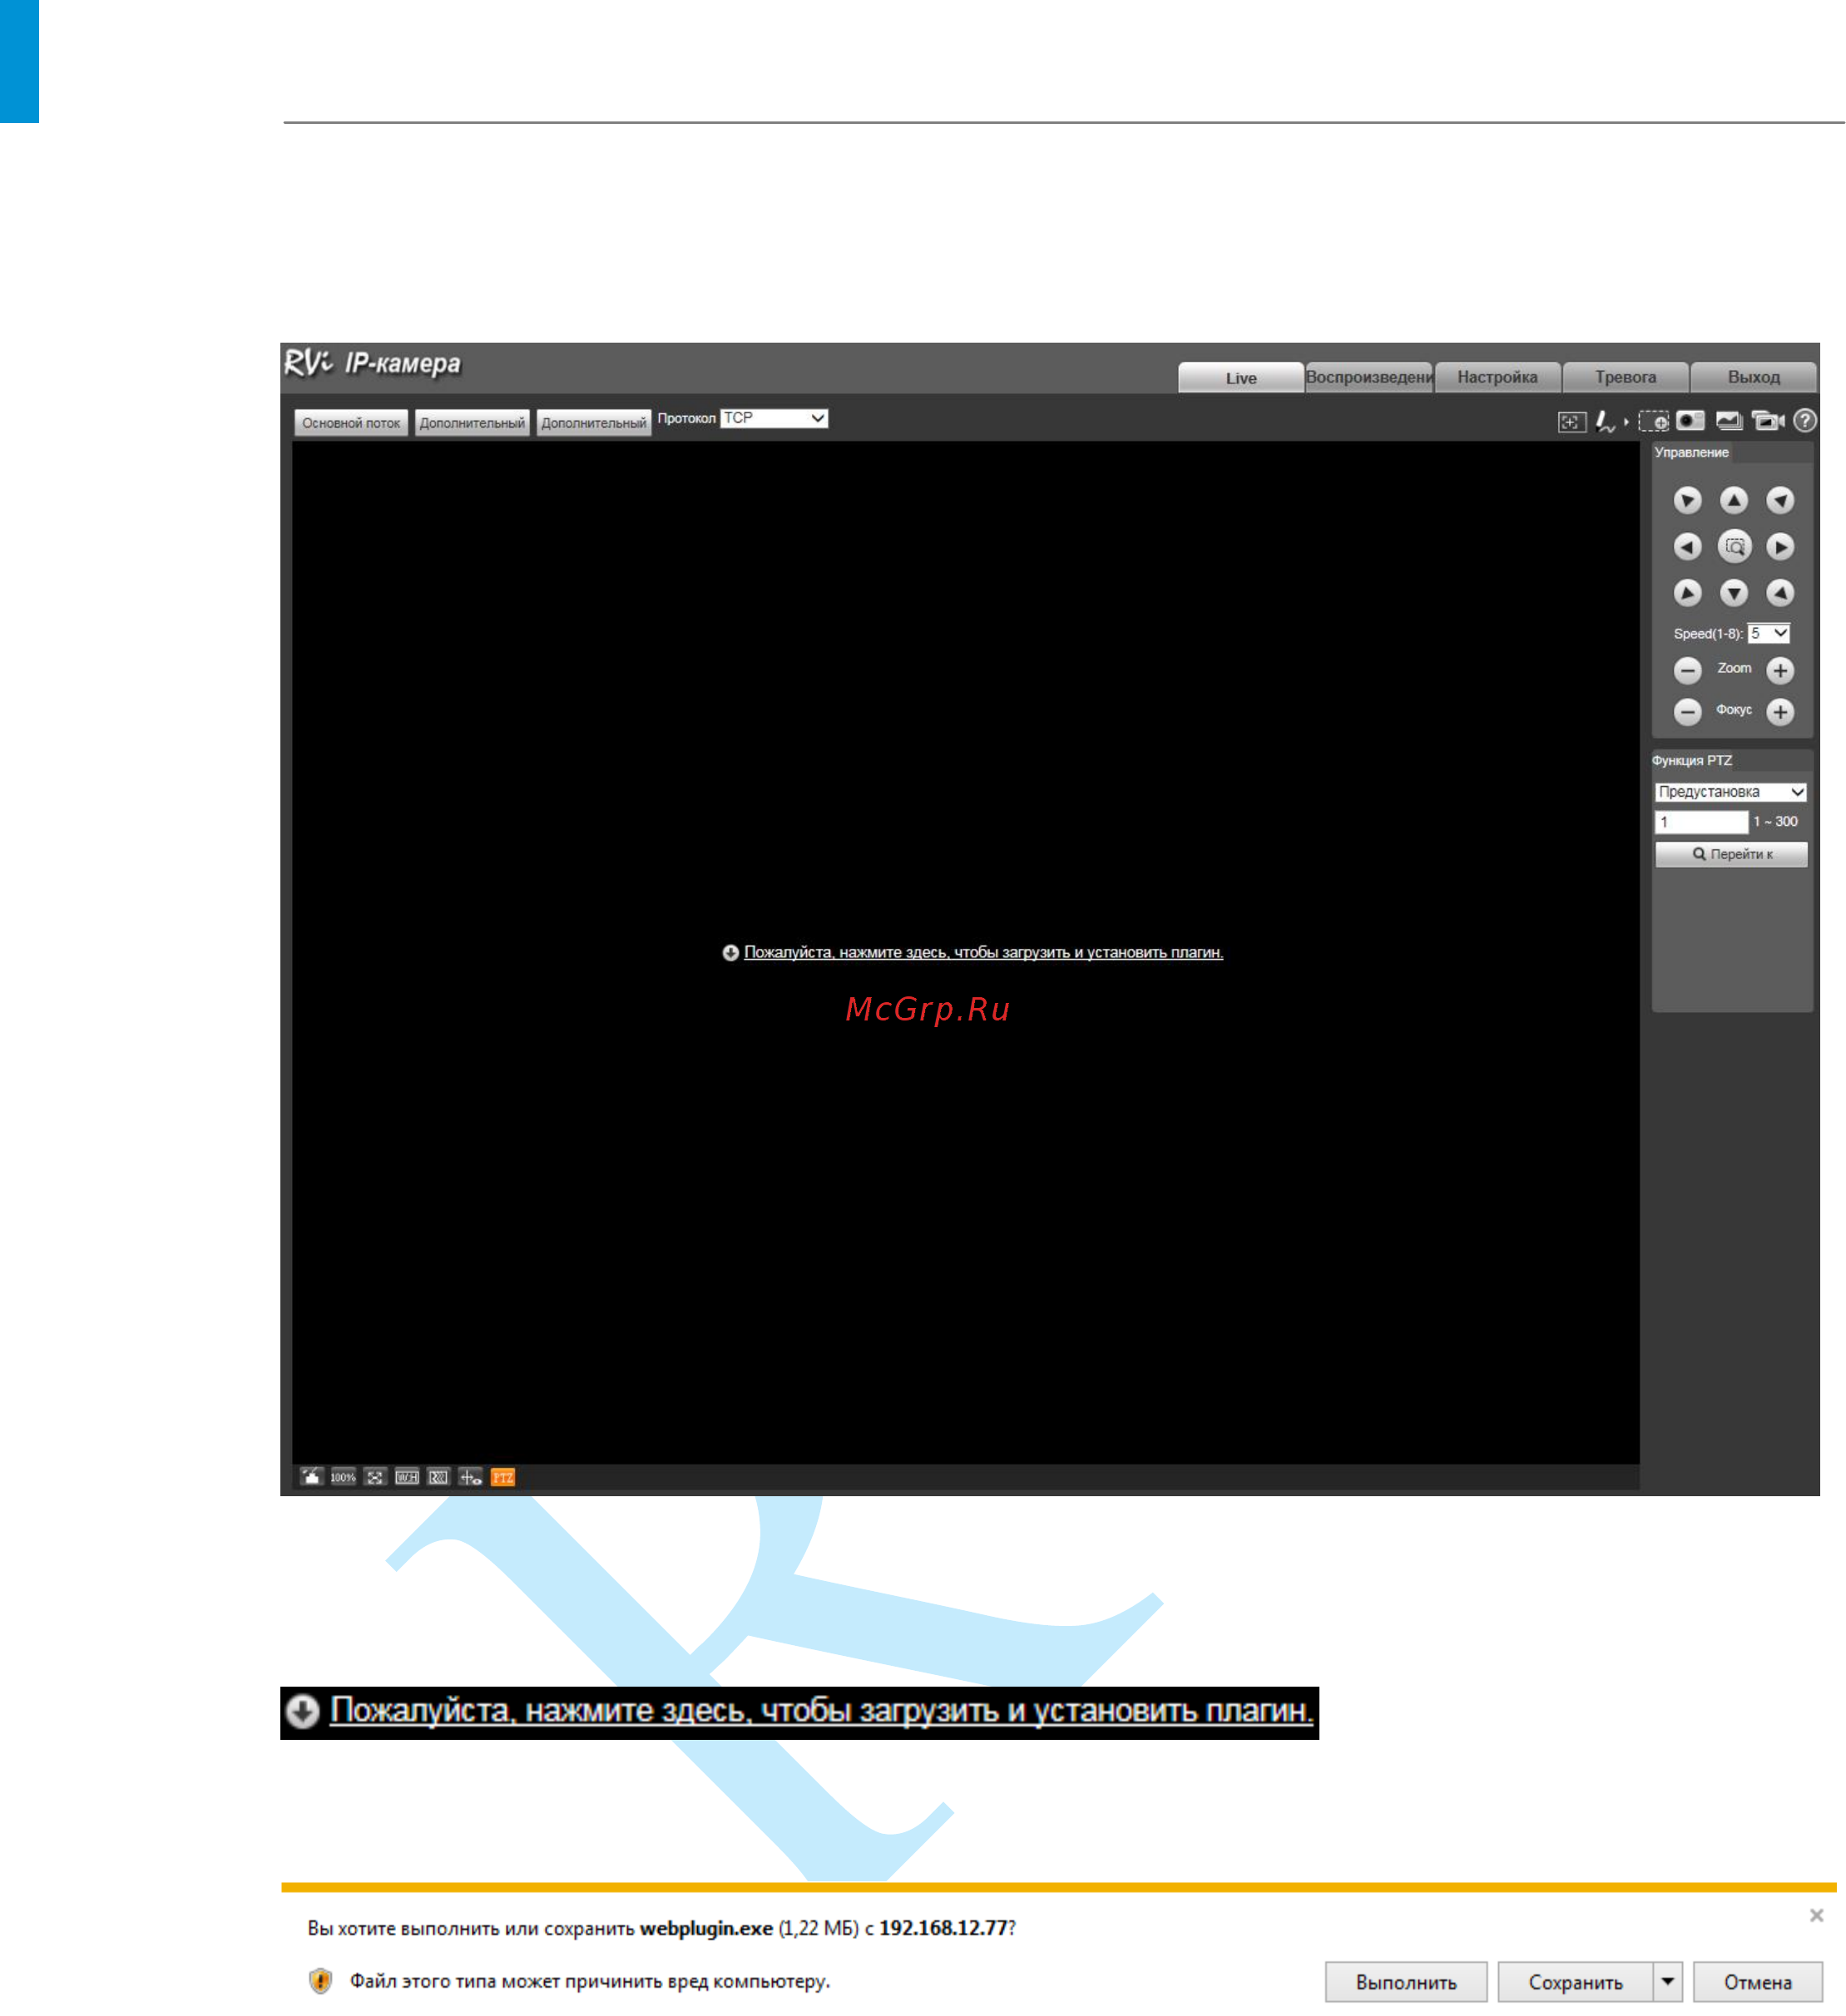1846x2016 pixels.
Task: Click Сохранить to save webplugin.exe
Action: 1574,1981
